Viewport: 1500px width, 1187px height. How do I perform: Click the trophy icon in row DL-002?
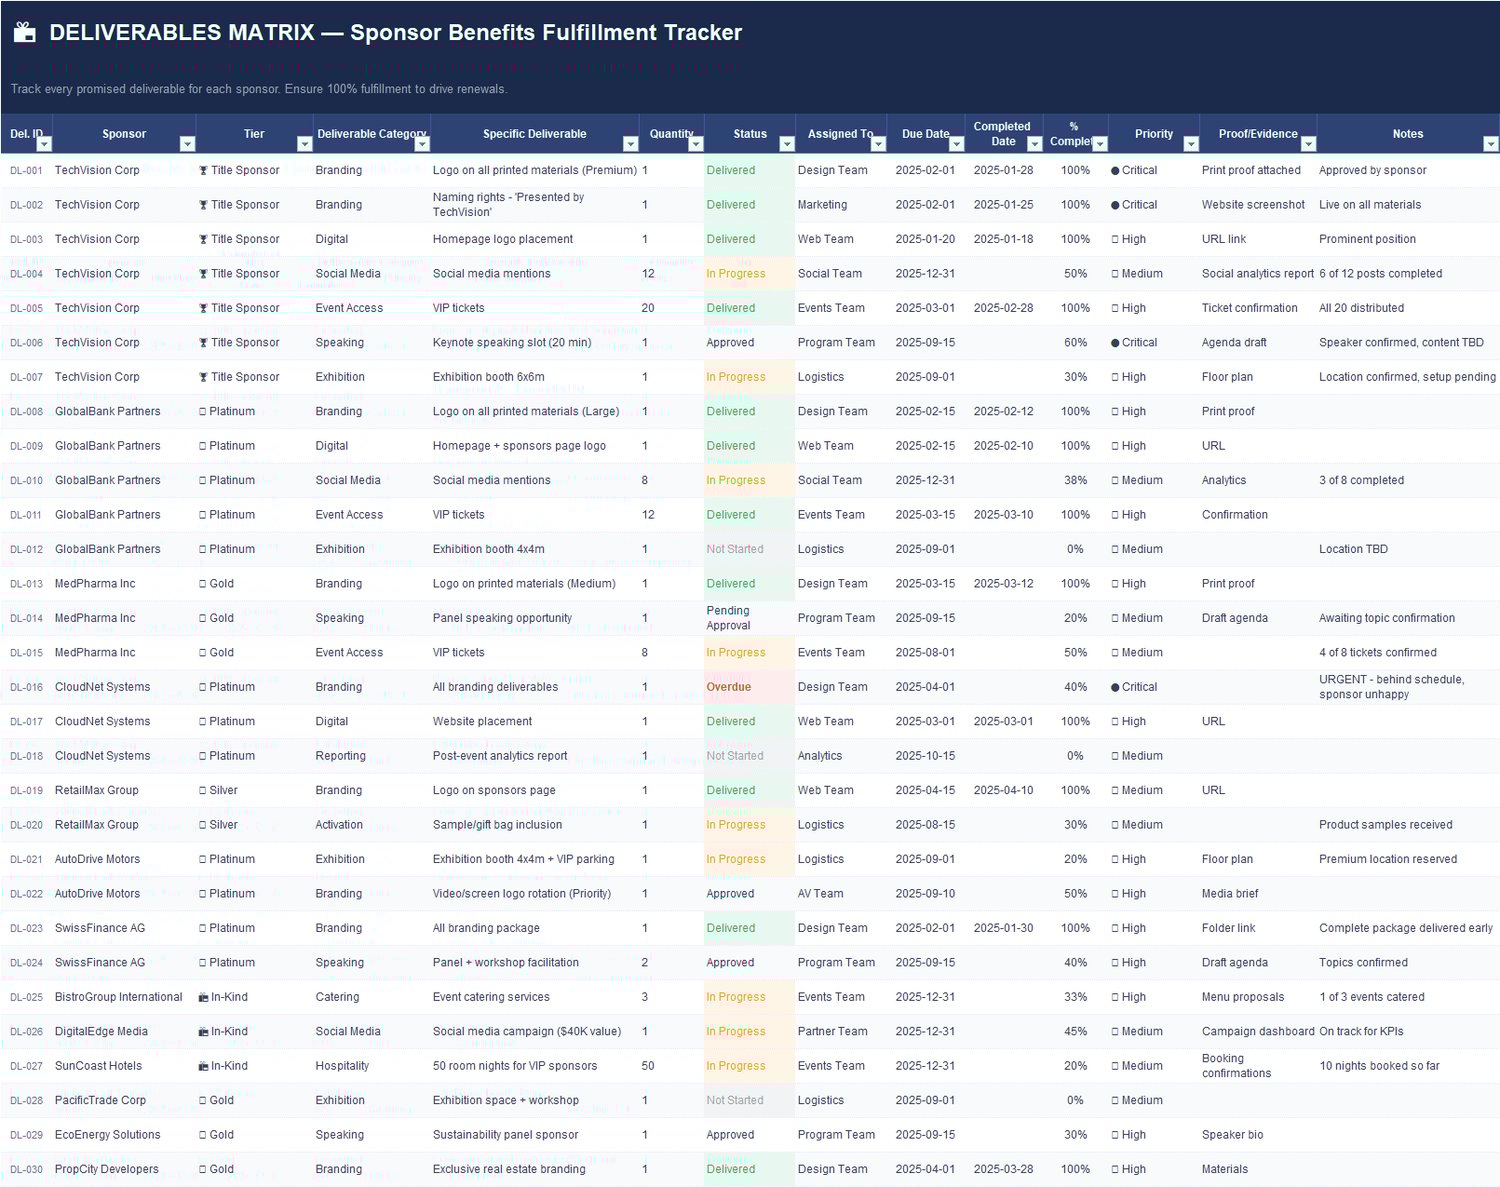[203, 205]
